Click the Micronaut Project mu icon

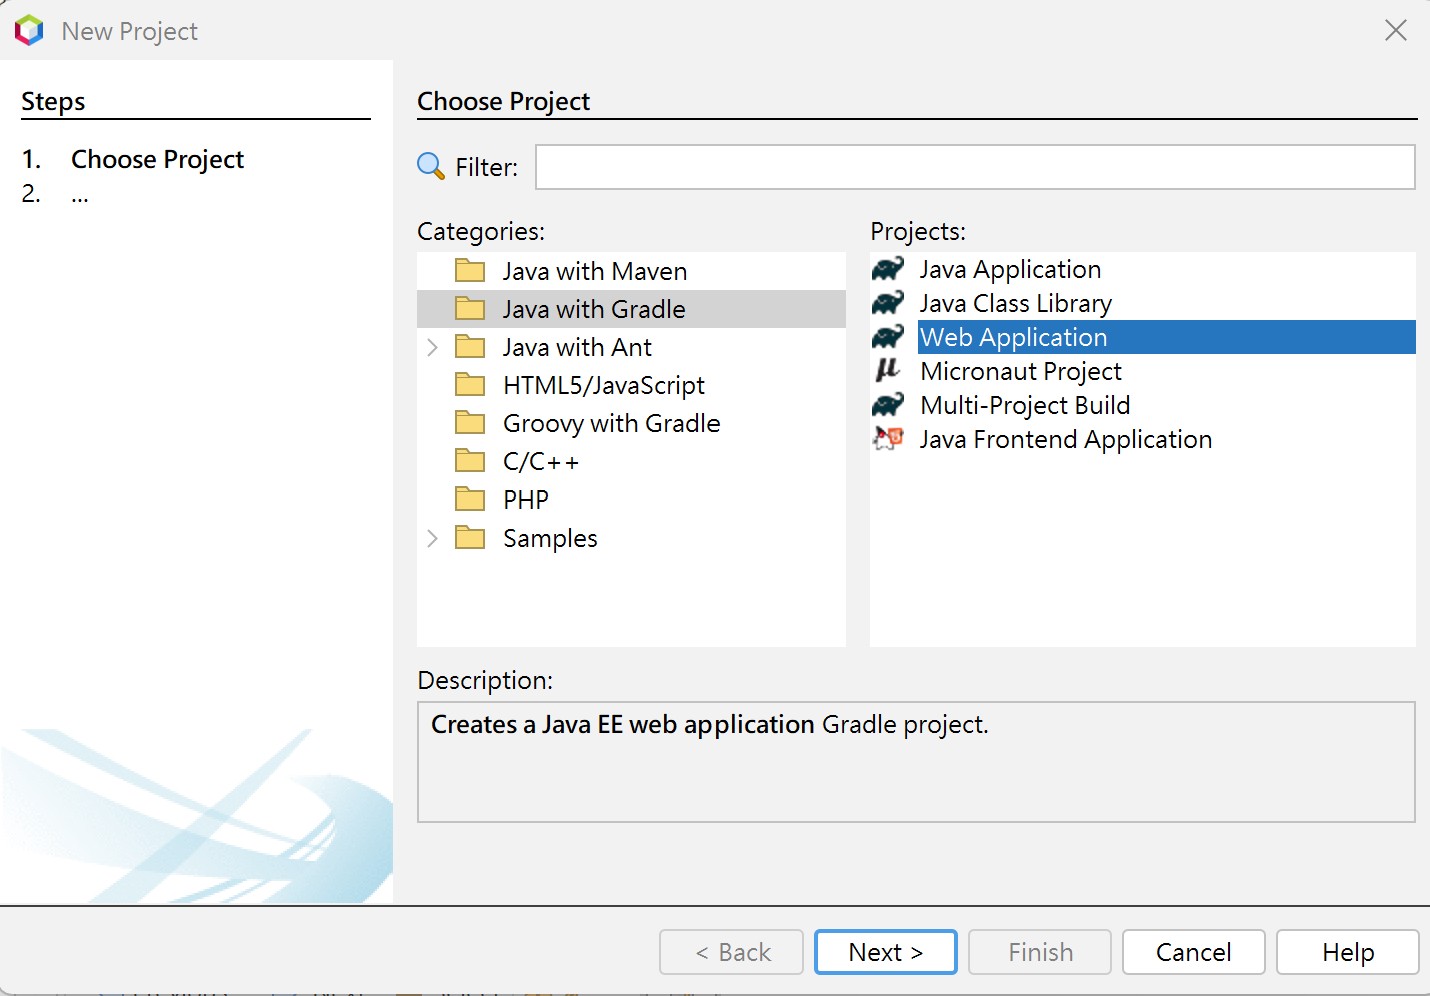pyautogui.click(x=888, y=371)
